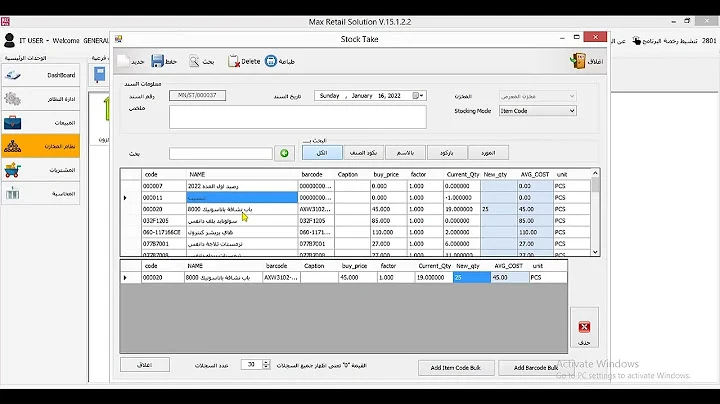This screenshot has width=720, height=404.
Task: Click the New blank document icon
Action: pyautogui.click(x=124, y=61)
